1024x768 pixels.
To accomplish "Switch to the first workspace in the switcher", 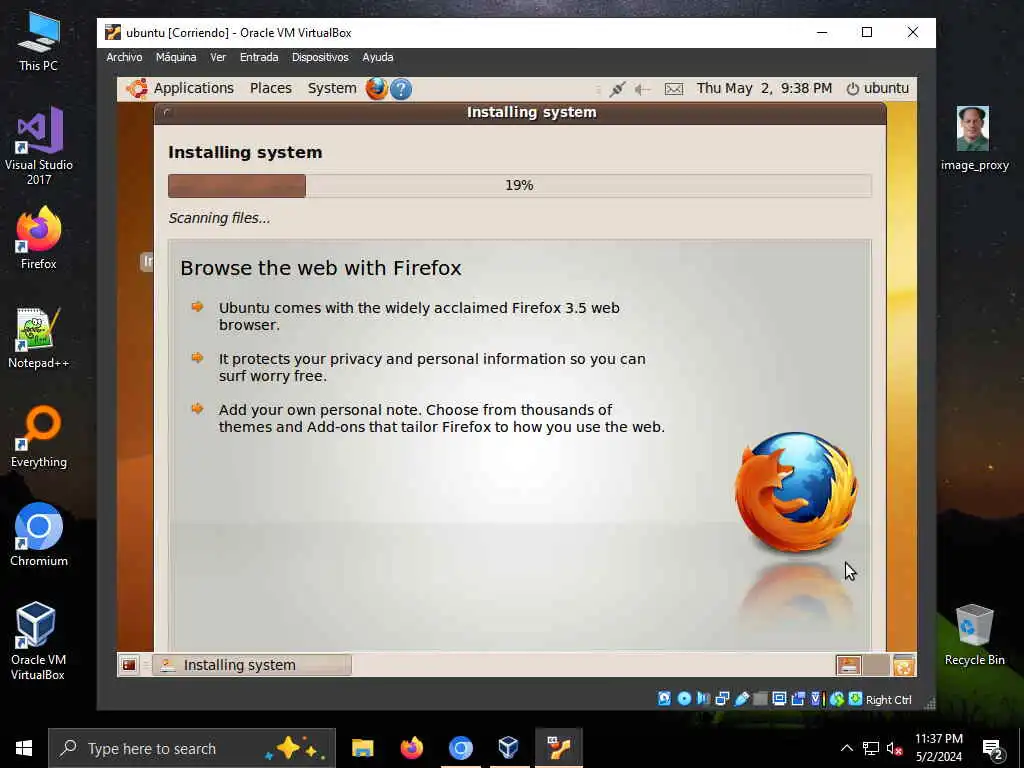I will click(848, 665).
